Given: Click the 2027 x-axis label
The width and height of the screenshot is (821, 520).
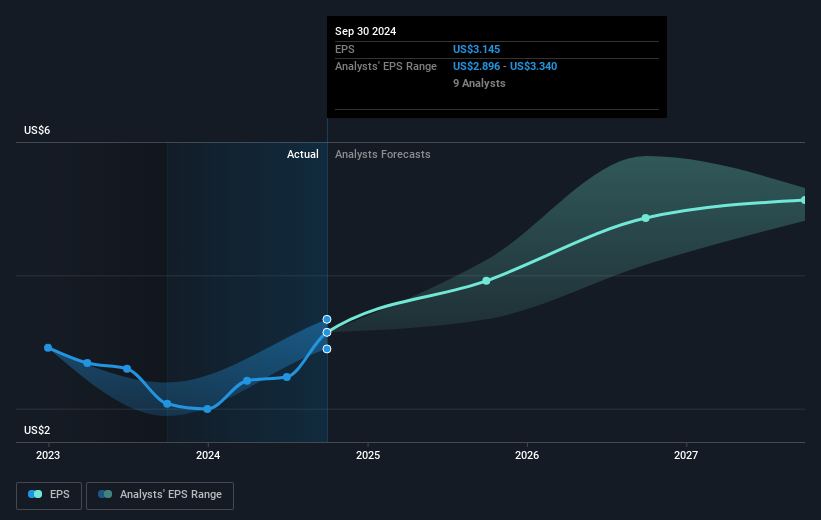Looking at the screenshot, I should coord(686,455).
